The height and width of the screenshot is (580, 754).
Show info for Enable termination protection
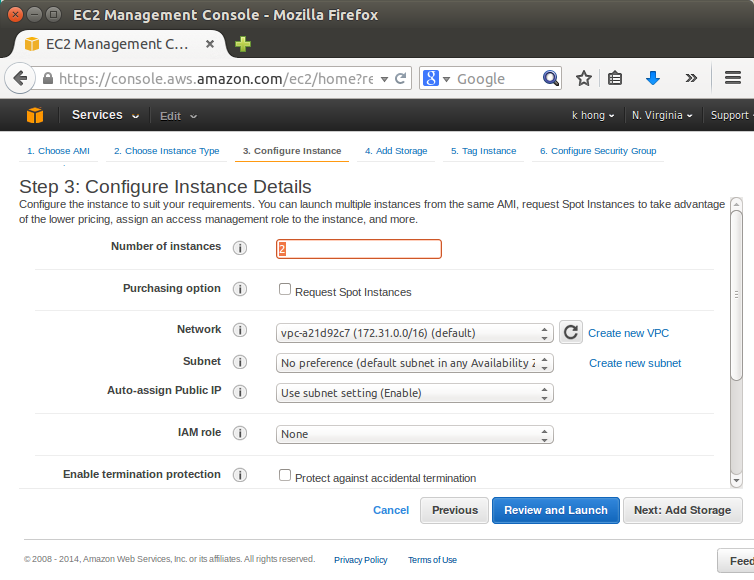click(x=240, y=475)
